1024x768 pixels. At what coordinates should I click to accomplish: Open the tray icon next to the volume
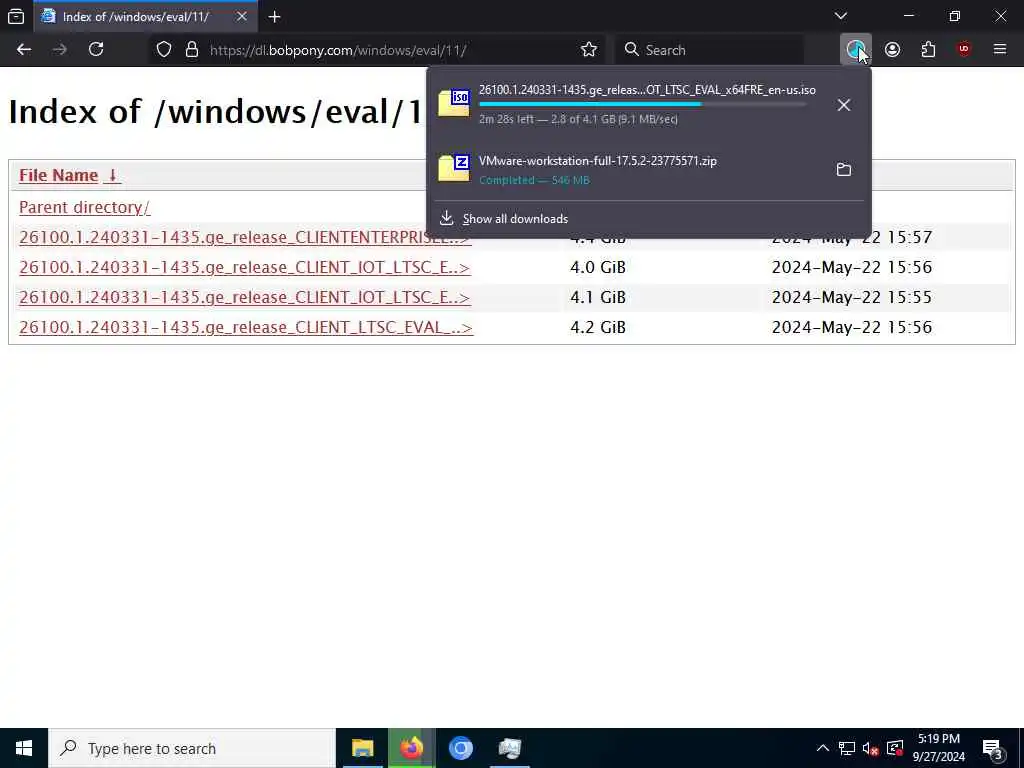coord(895,748)
